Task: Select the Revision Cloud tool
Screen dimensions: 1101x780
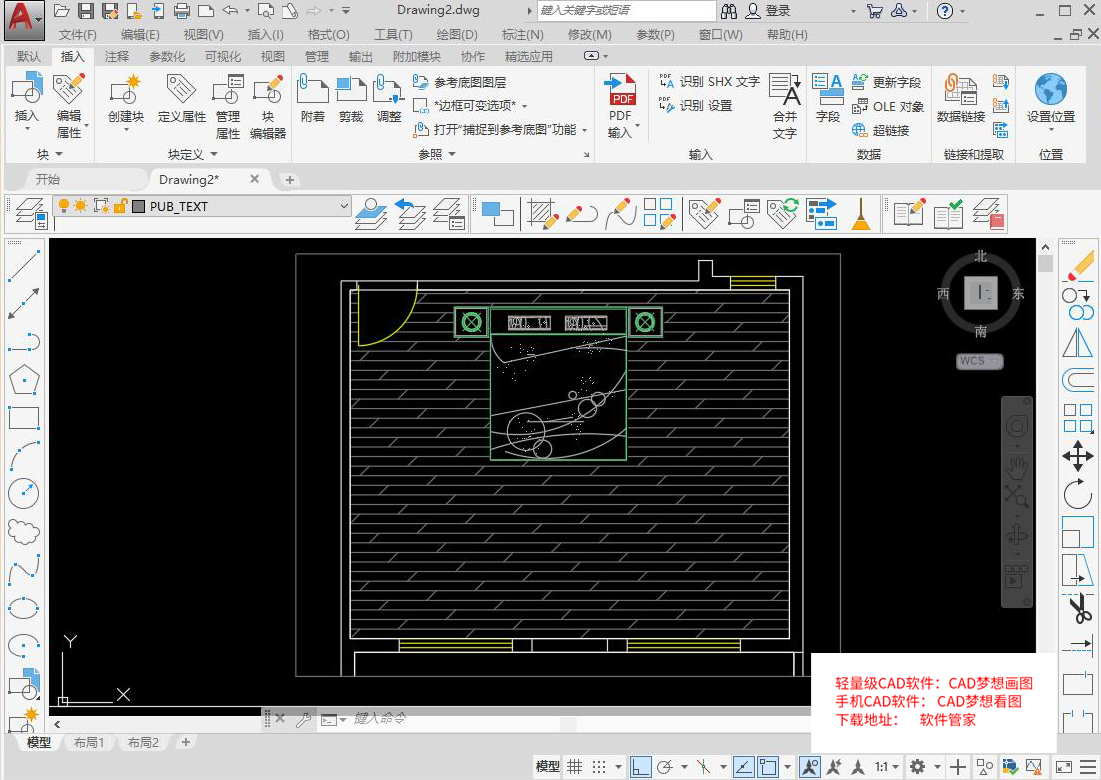Action: pyautogui.click(x=24, y=531)
